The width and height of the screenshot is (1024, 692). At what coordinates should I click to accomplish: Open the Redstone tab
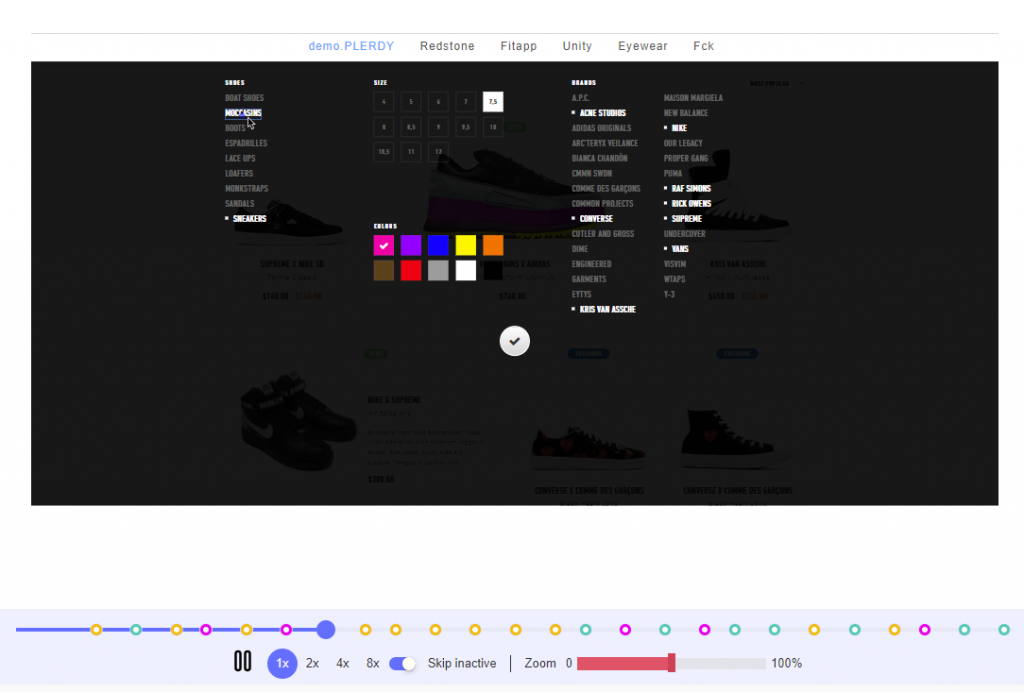point(447,46)
